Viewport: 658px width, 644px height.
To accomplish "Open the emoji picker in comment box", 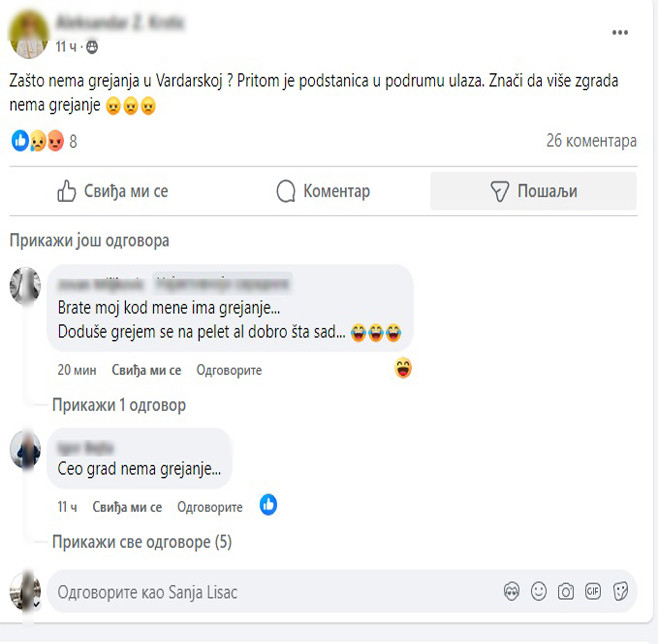I will coord(539,592).
